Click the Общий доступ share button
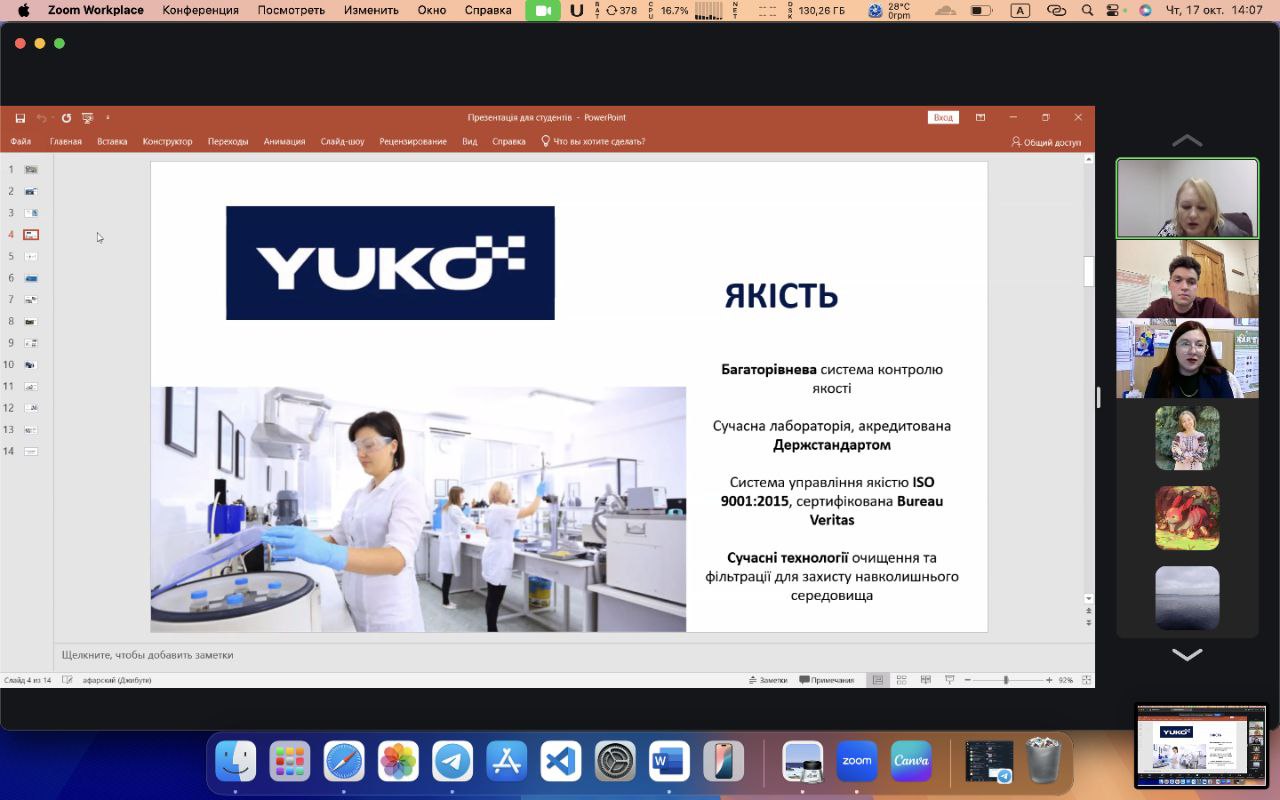The image size is (1280, 800). coord(1046,142)
